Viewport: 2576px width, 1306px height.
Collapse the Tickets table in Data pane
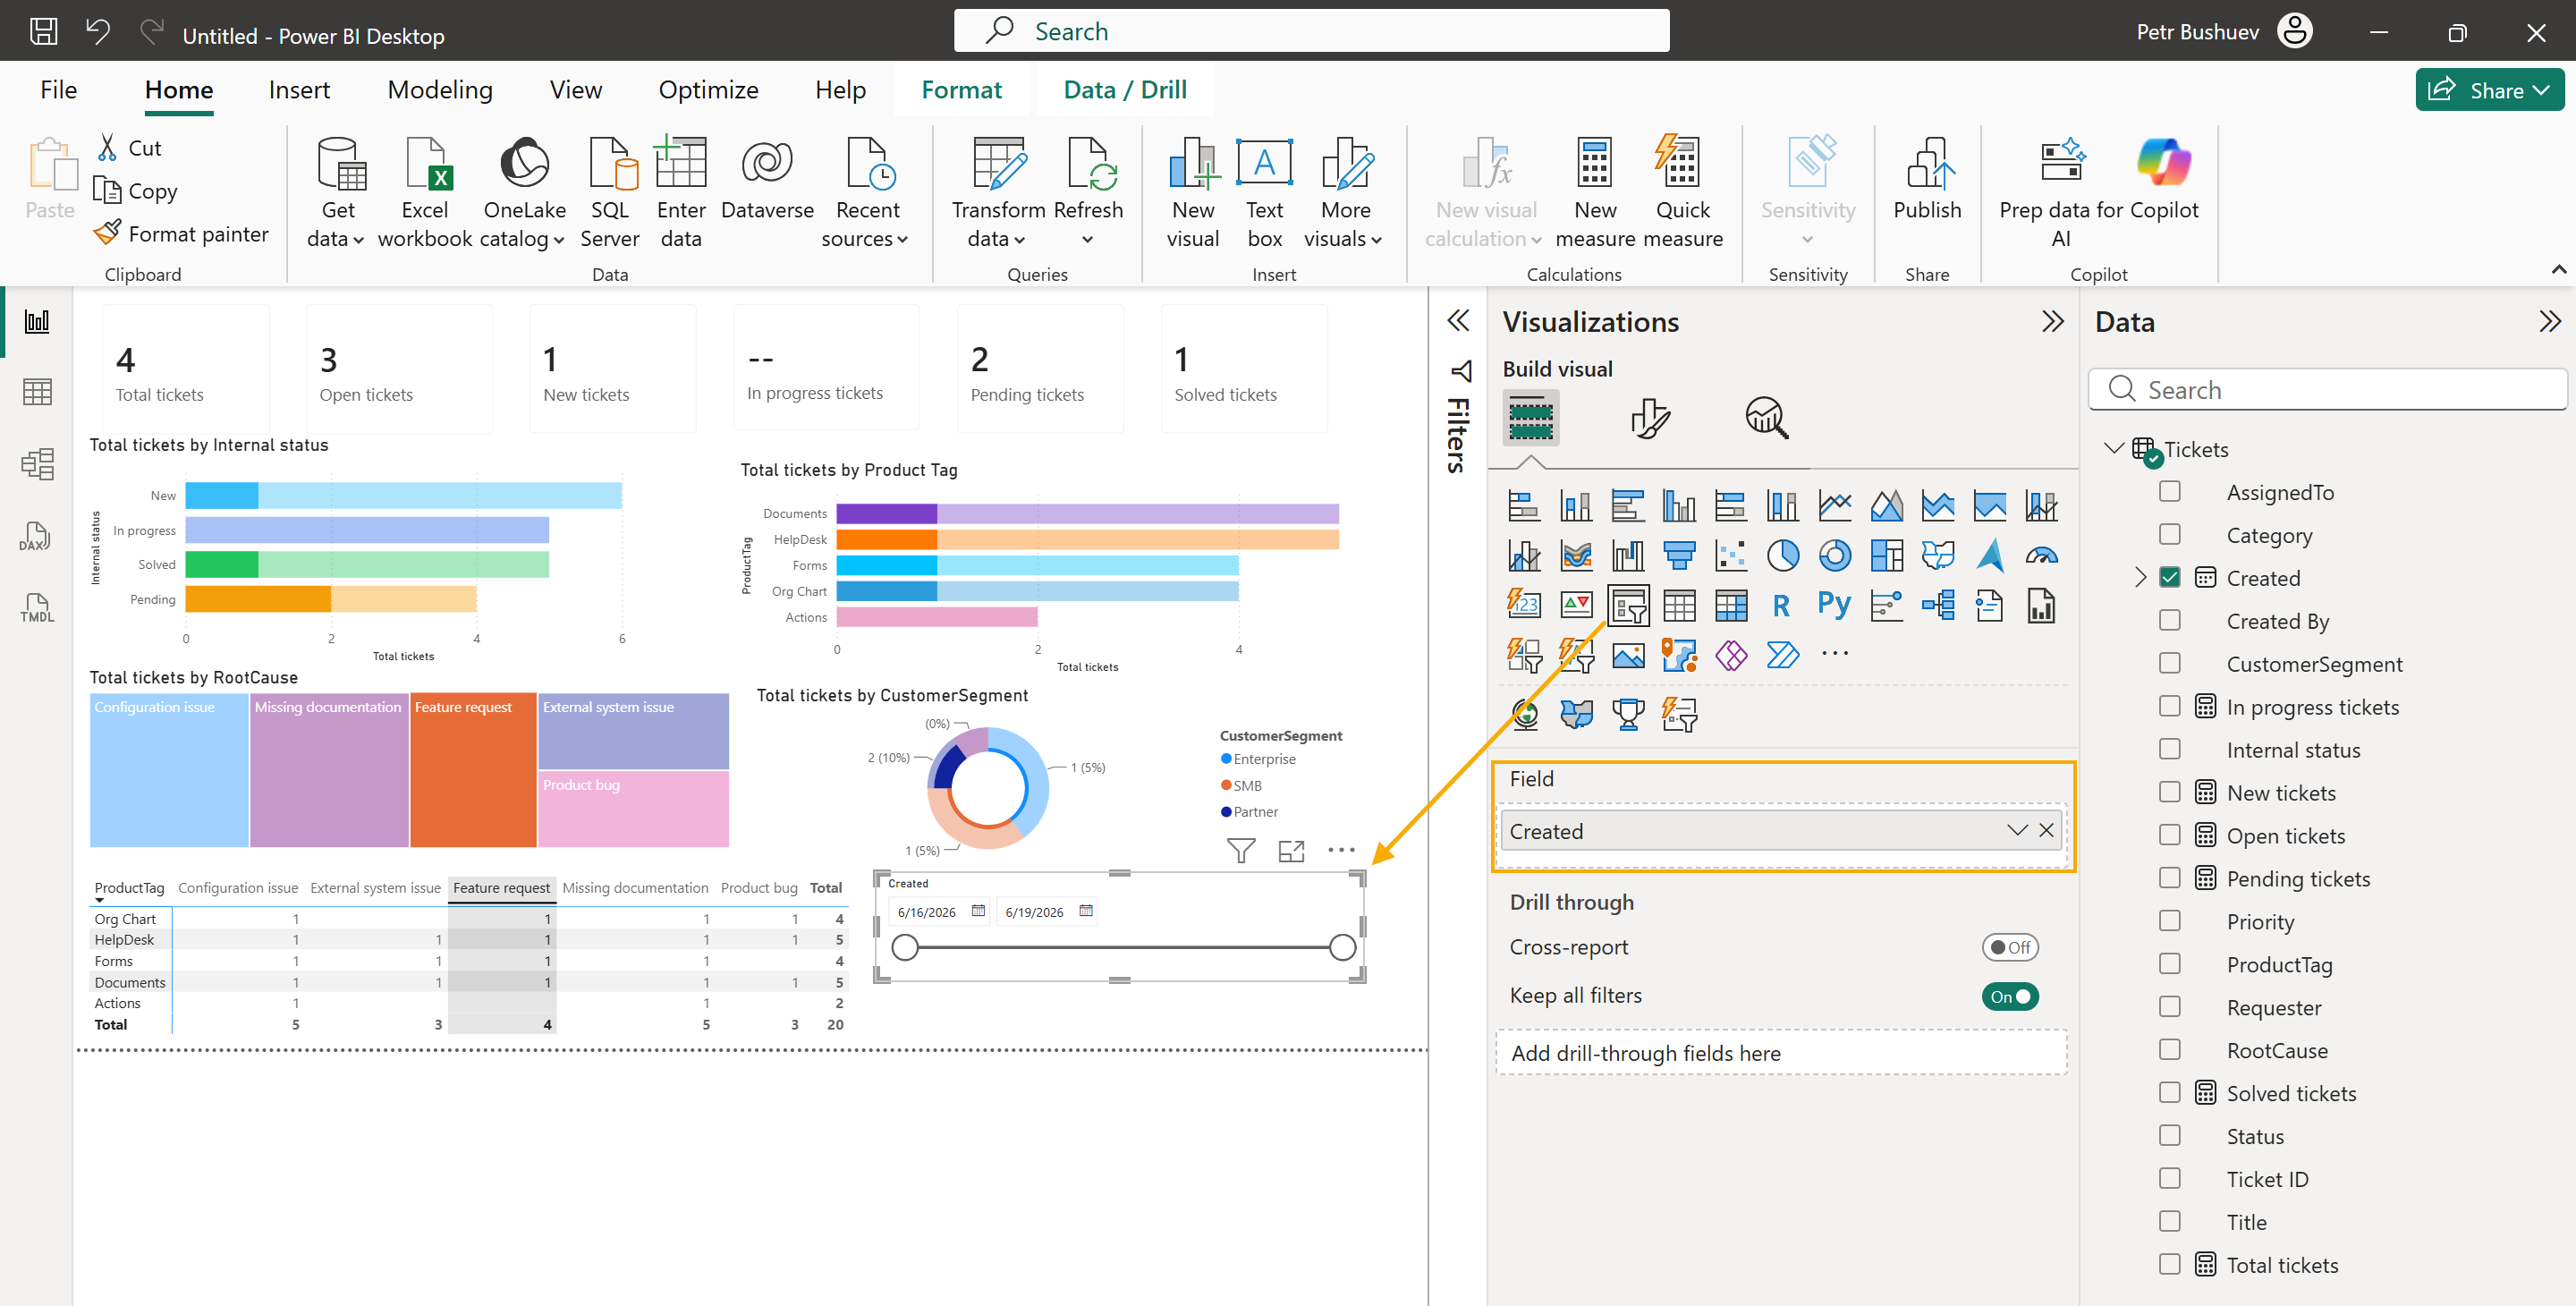pos(2114,449)
